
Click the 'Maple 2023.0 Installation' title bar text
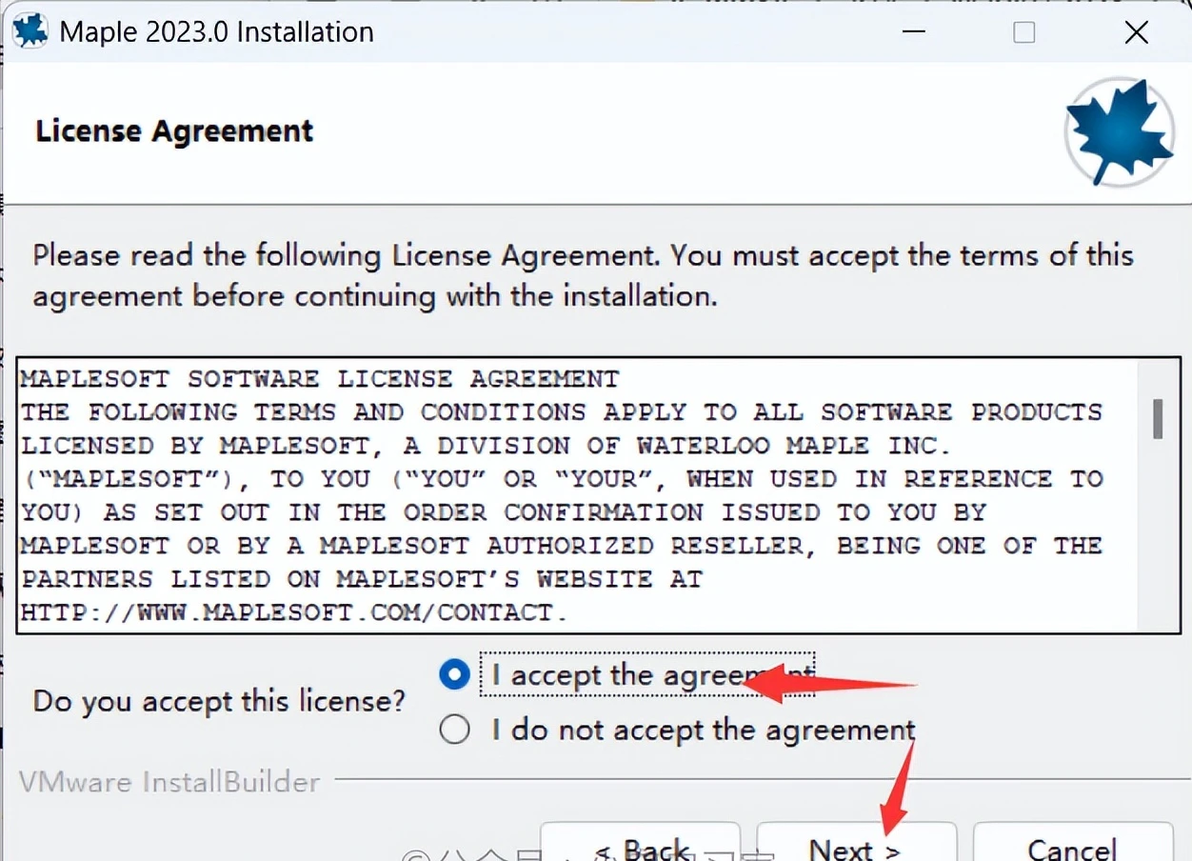(x=216, y=32)
